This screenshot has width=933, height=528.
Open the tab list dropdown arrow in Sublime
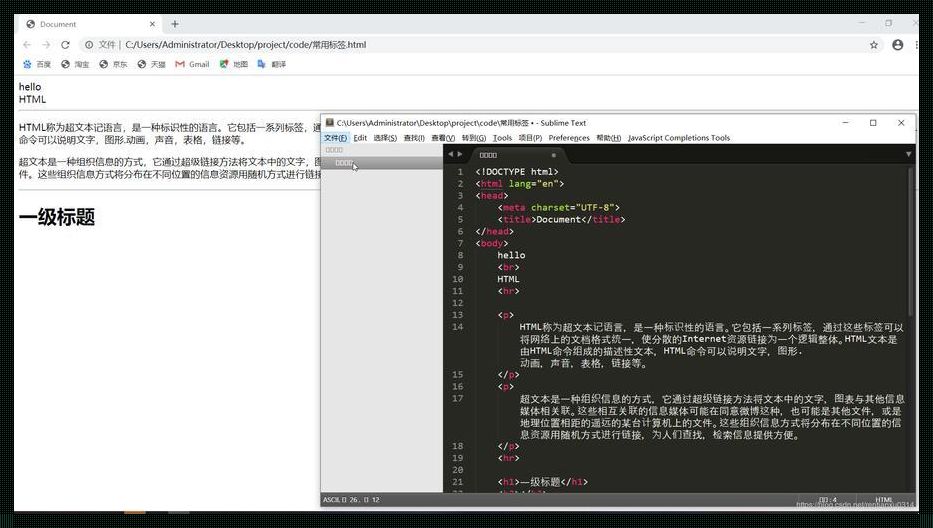(908, 154)
